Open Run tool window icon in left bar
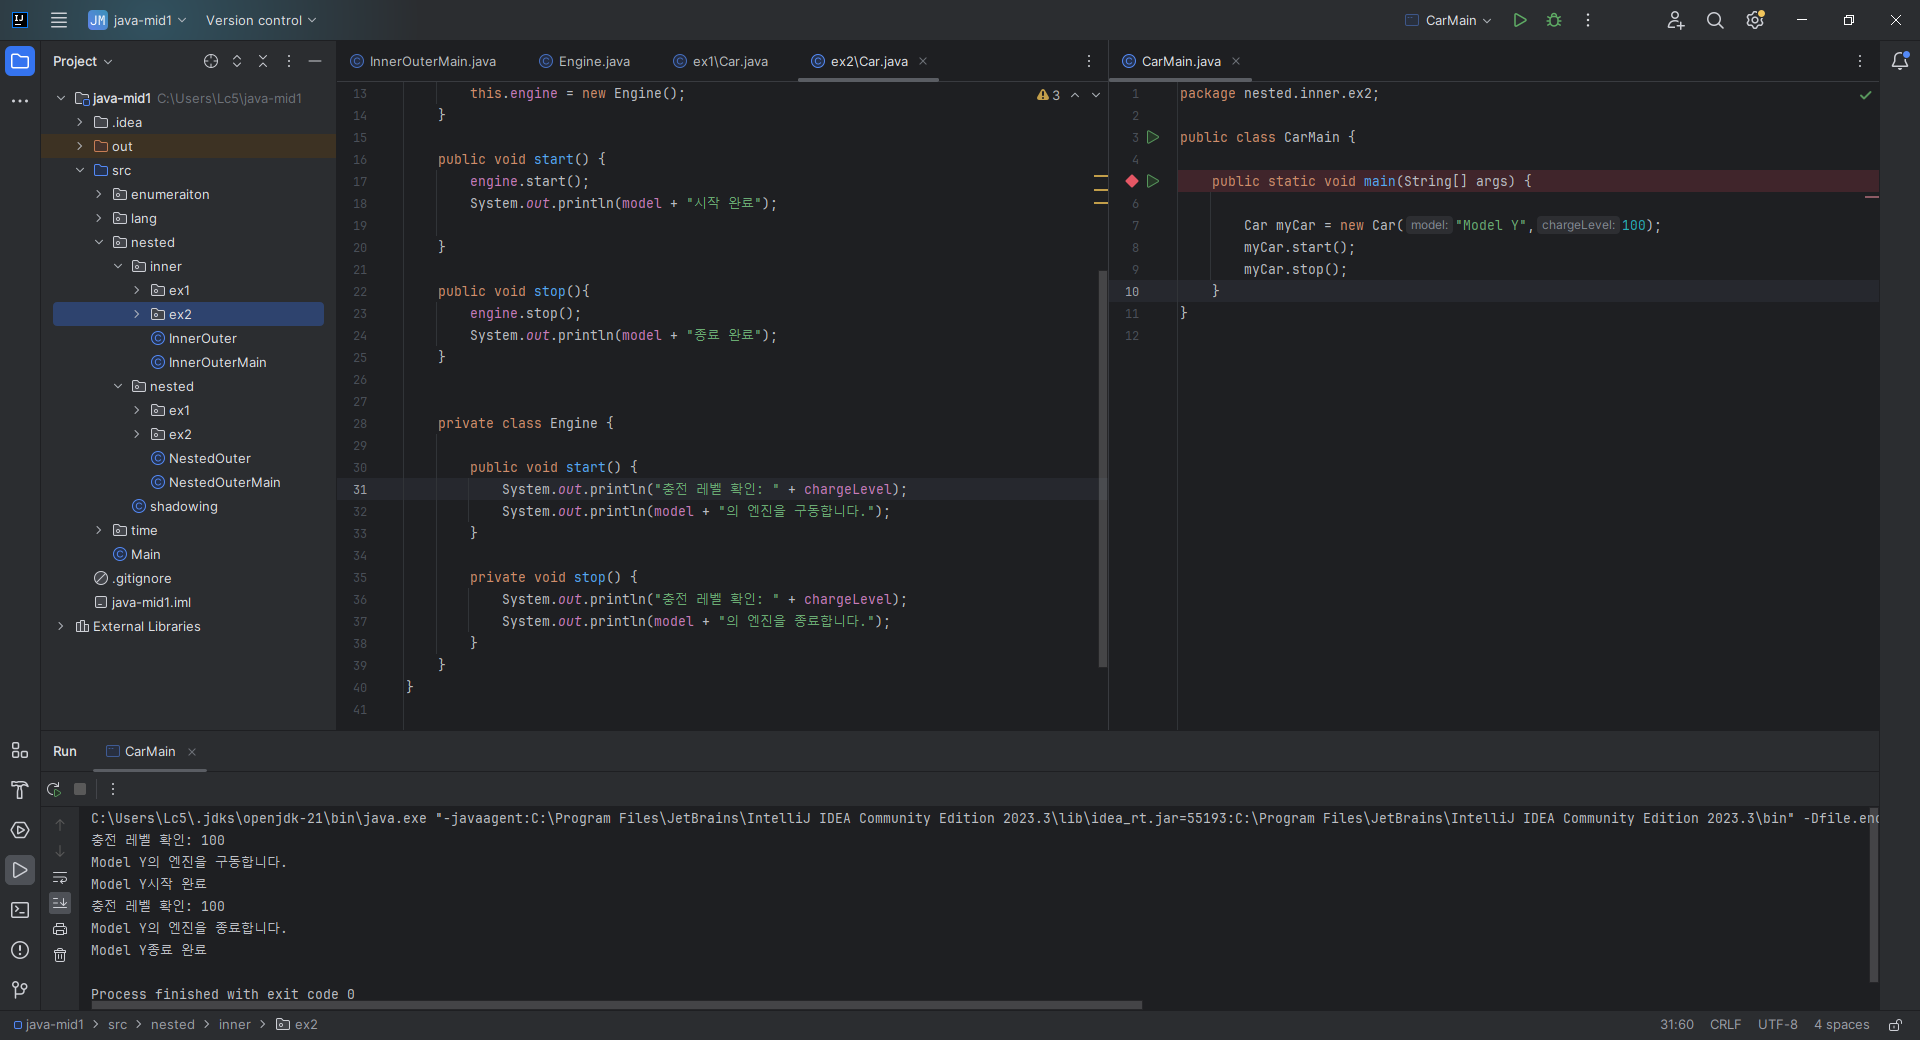This screenshot has width=1920, height=1040. 20,870
